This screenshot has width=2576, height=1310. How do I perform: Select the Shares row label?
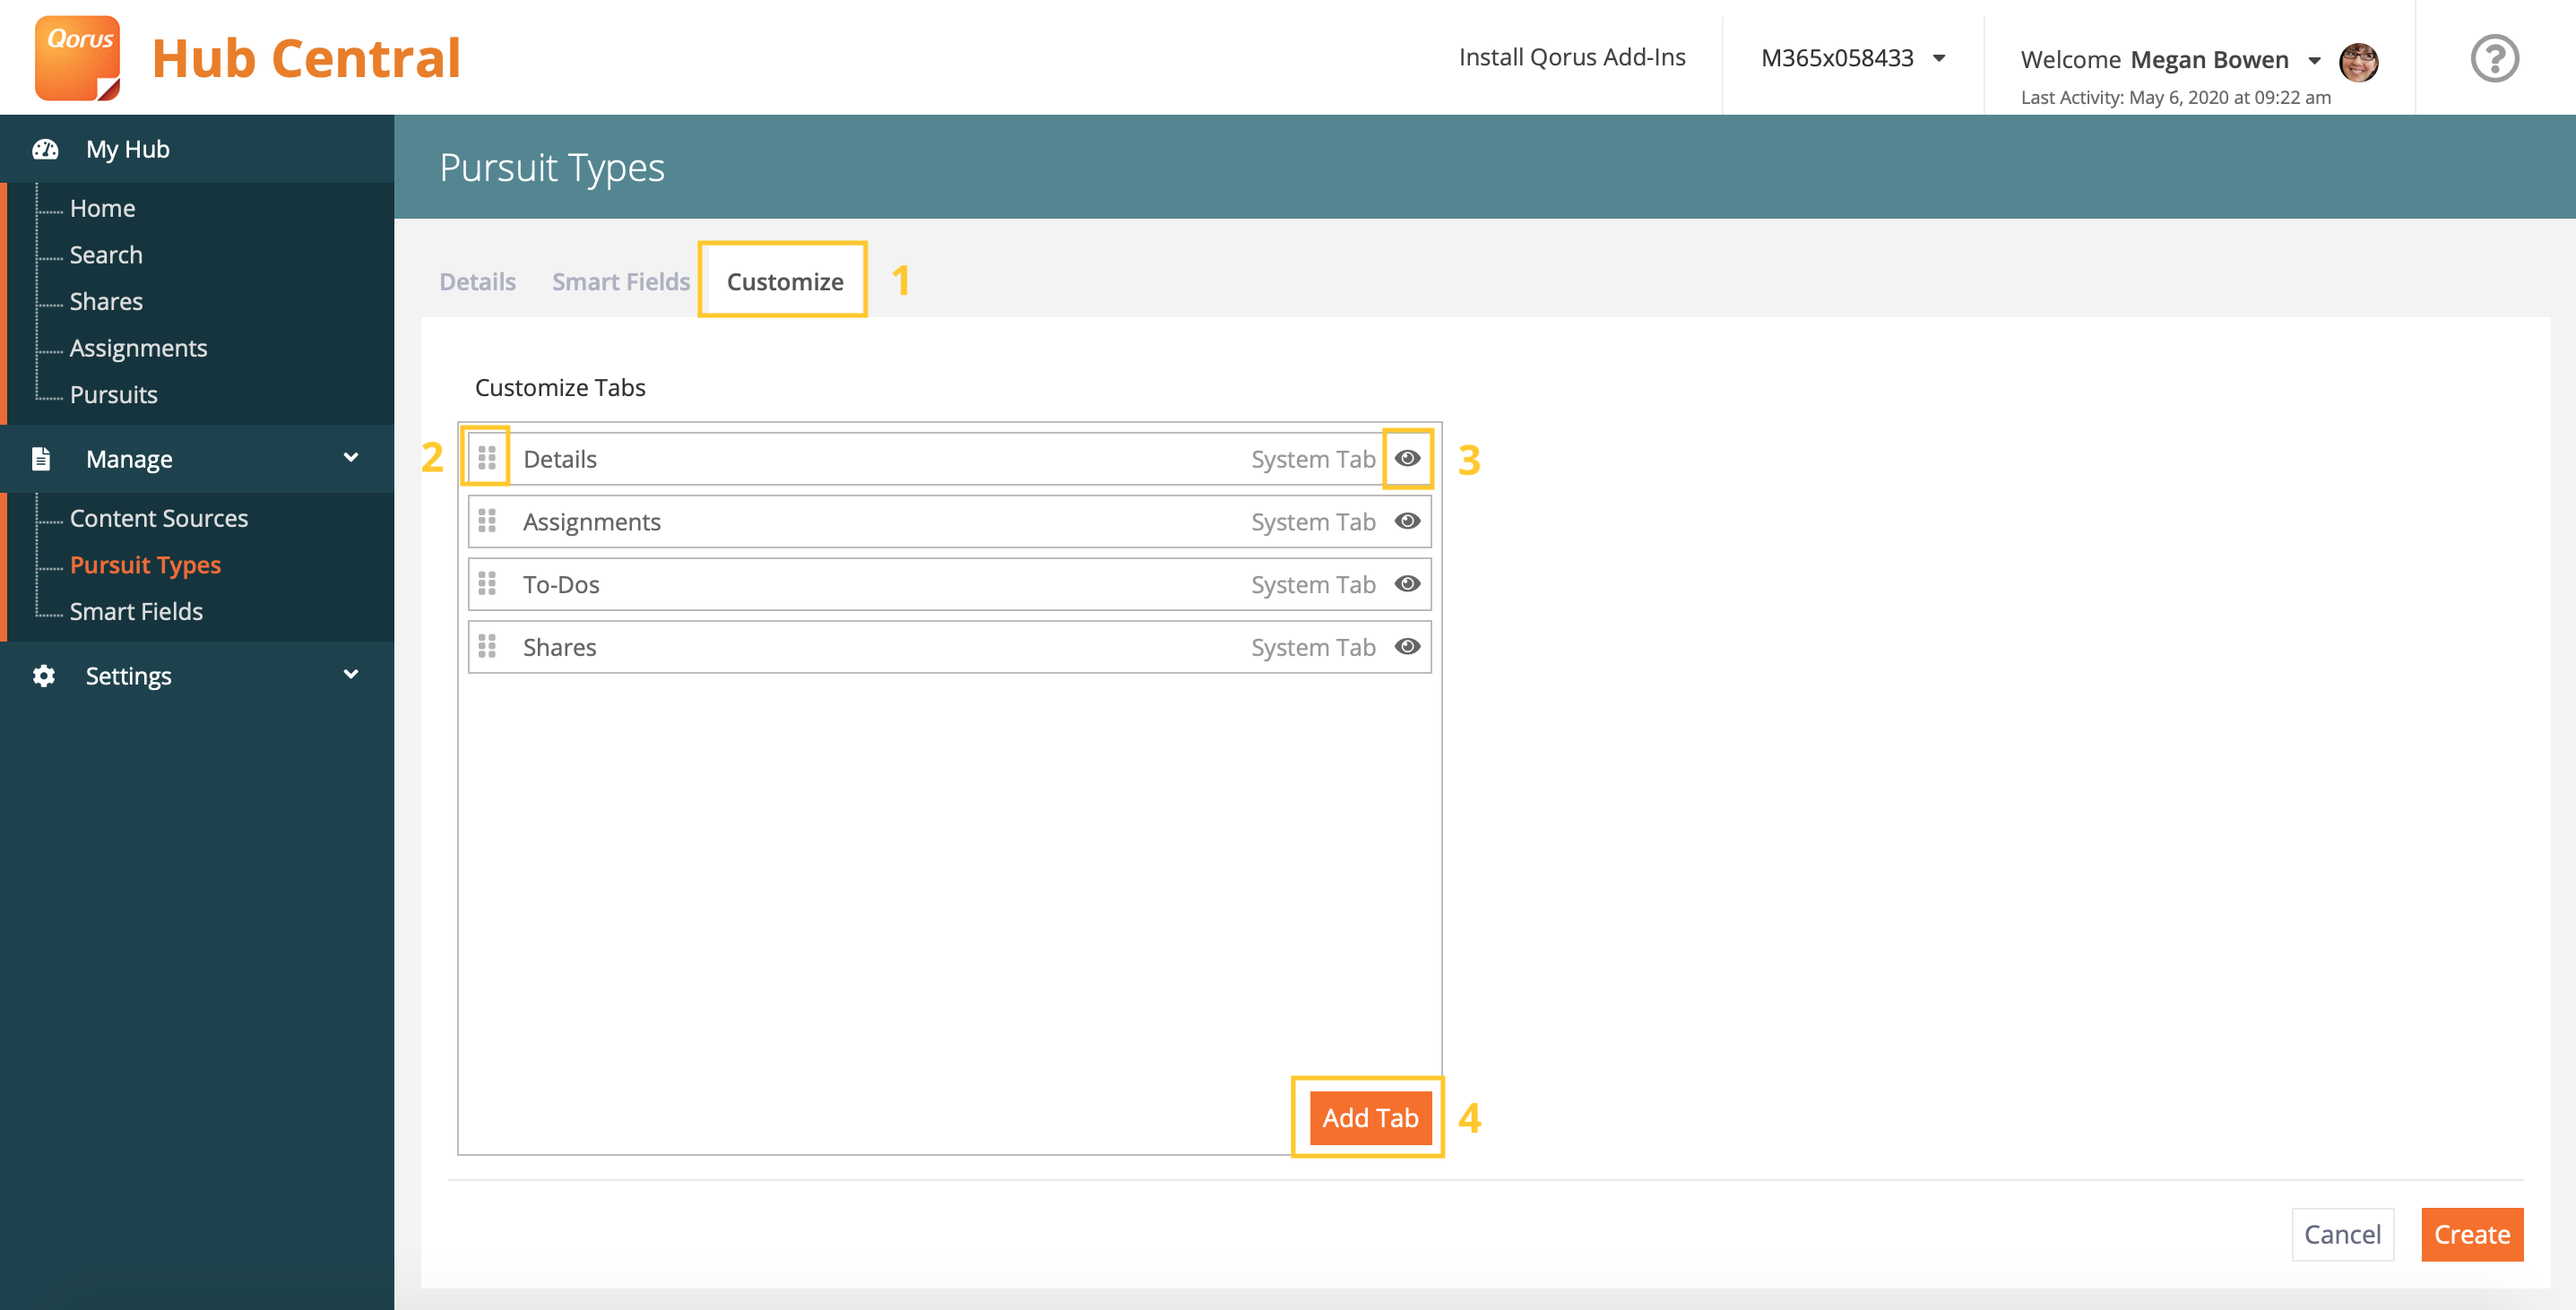pyautogui.click(x=559, y=648)
